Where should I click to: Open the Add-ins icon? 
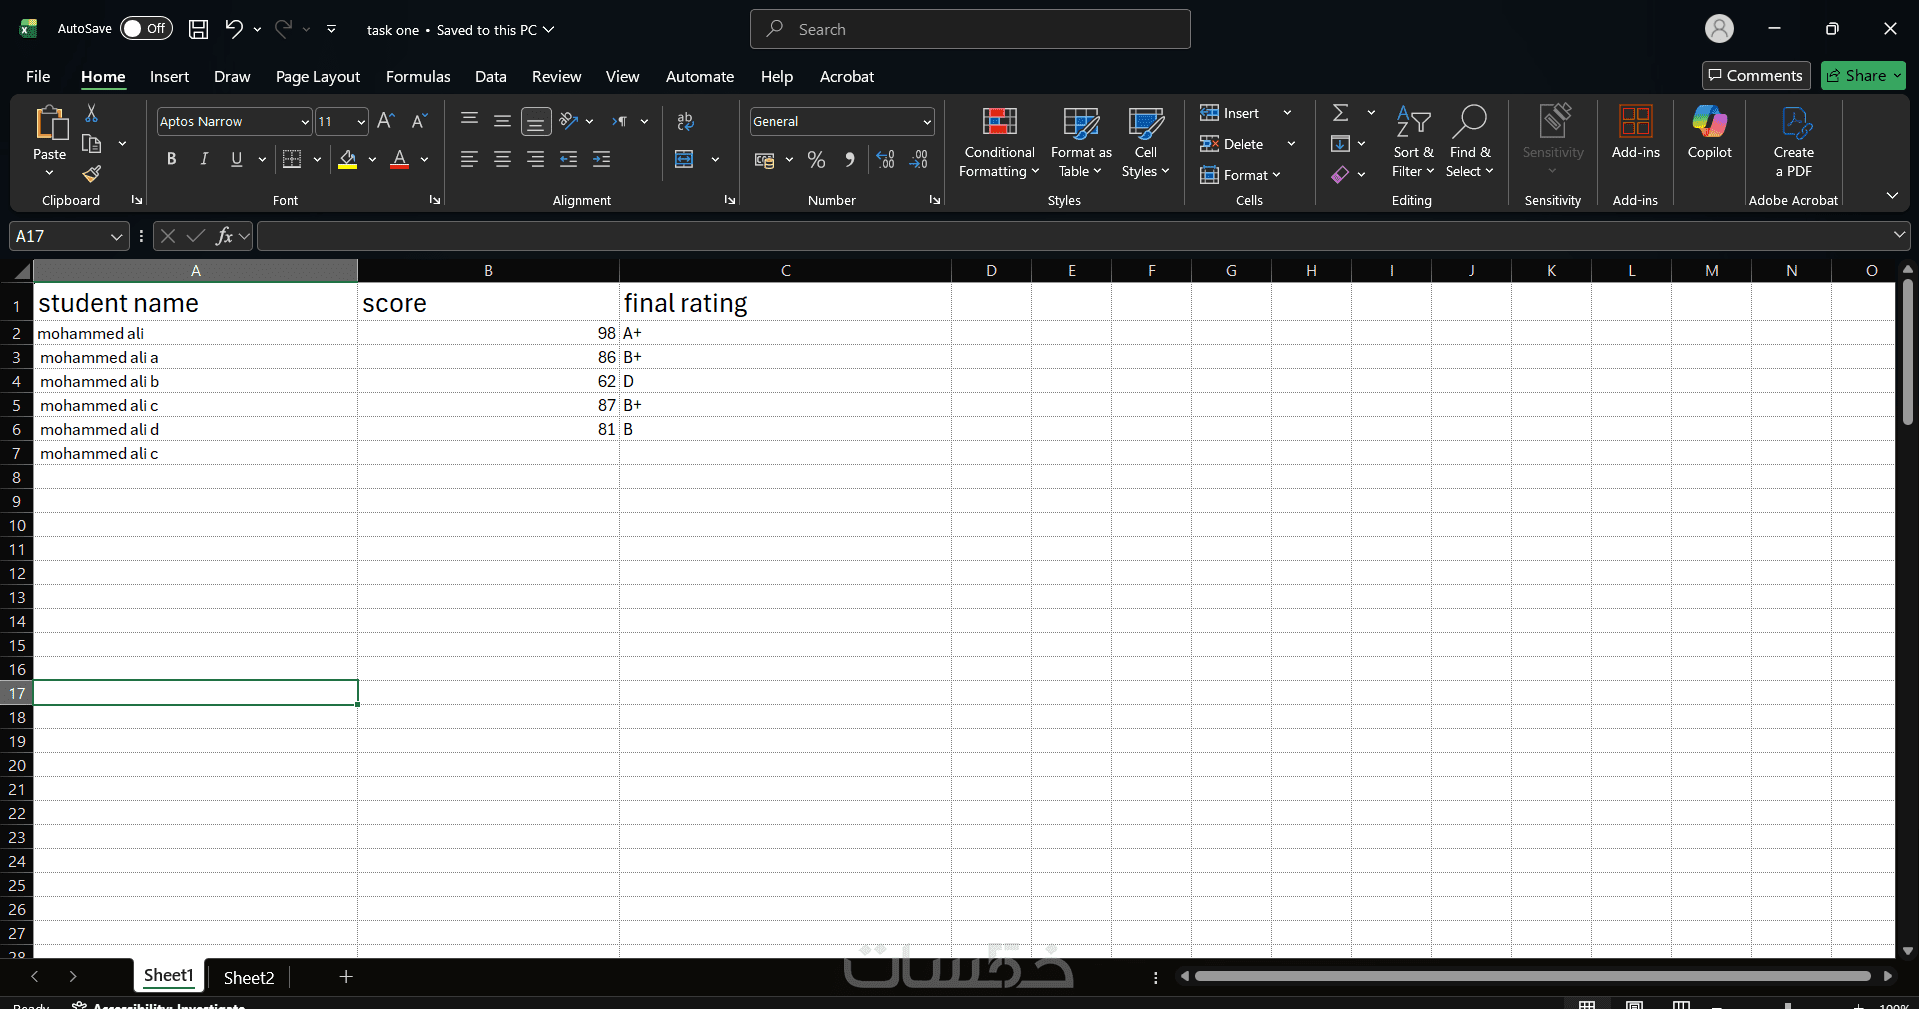point(1635,122)
